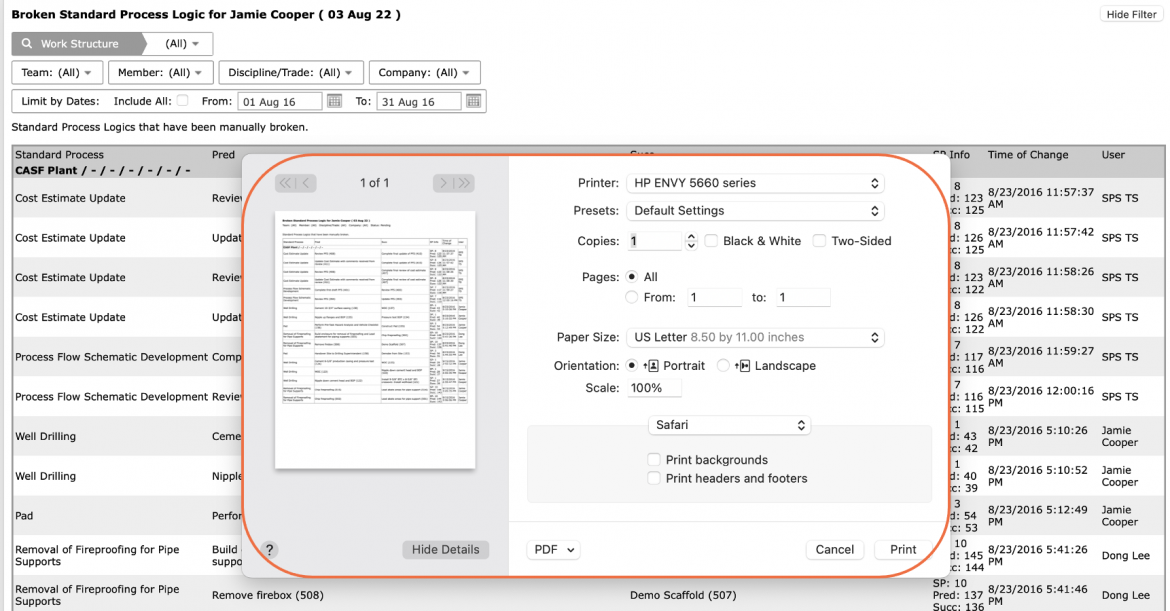This screenshot has height=611, width=1170.
Task: Click the Copies input field
Action: click(654, 241)
